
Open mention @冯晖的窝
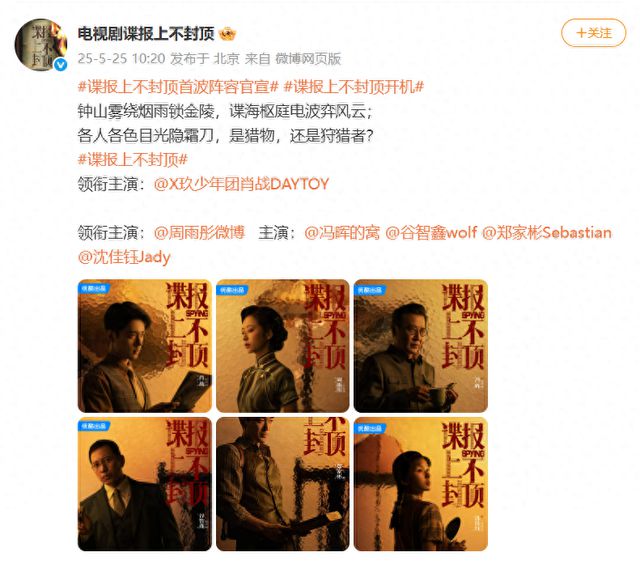point(342,233)
